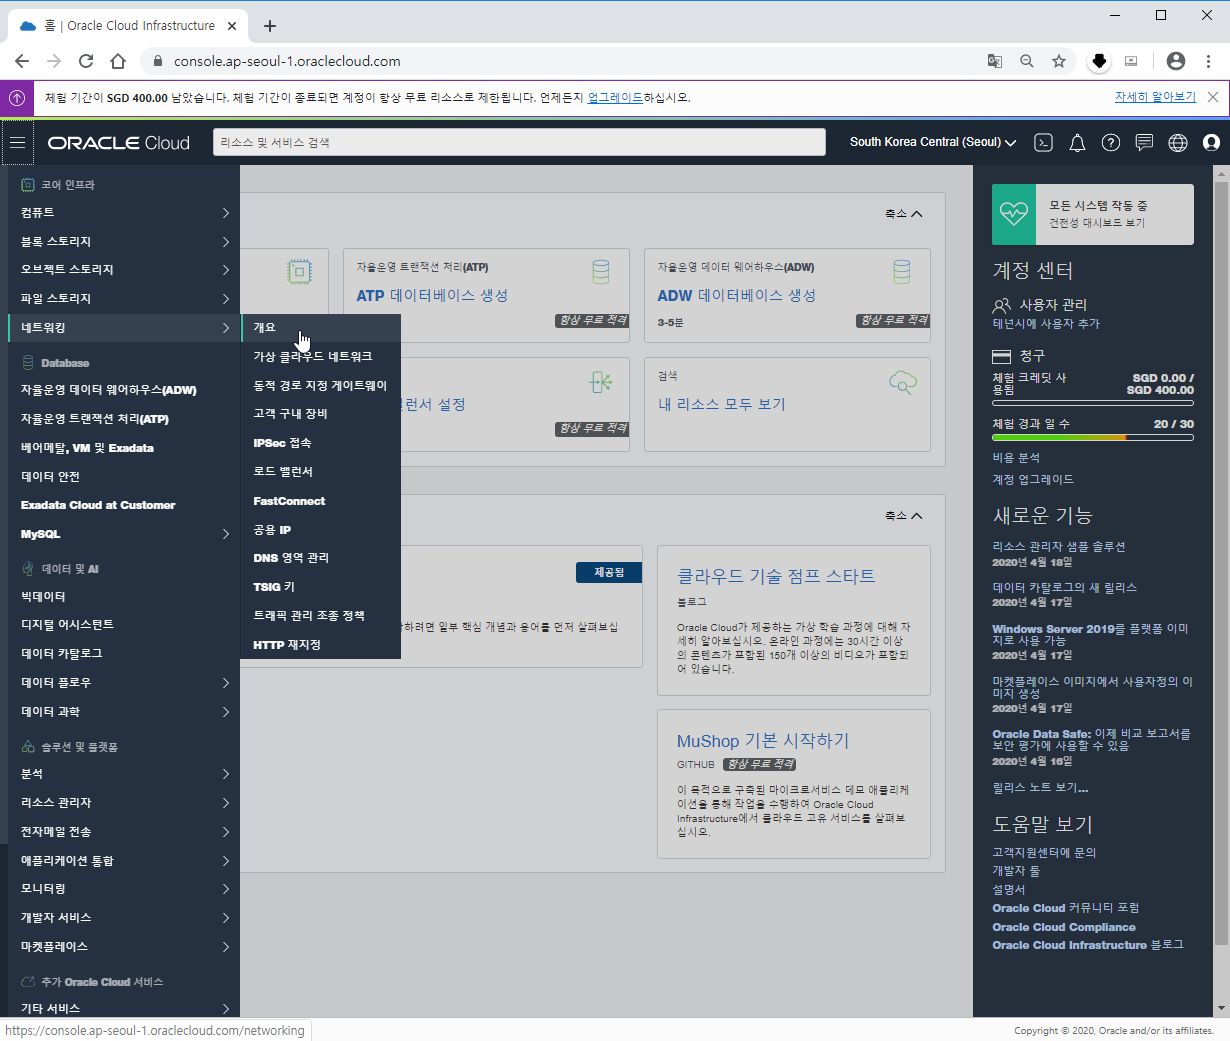This screenshot has width=1230, height=1041.
Task: Click the zoom magnifier icon in address bar
Action: coord(1027,61)
